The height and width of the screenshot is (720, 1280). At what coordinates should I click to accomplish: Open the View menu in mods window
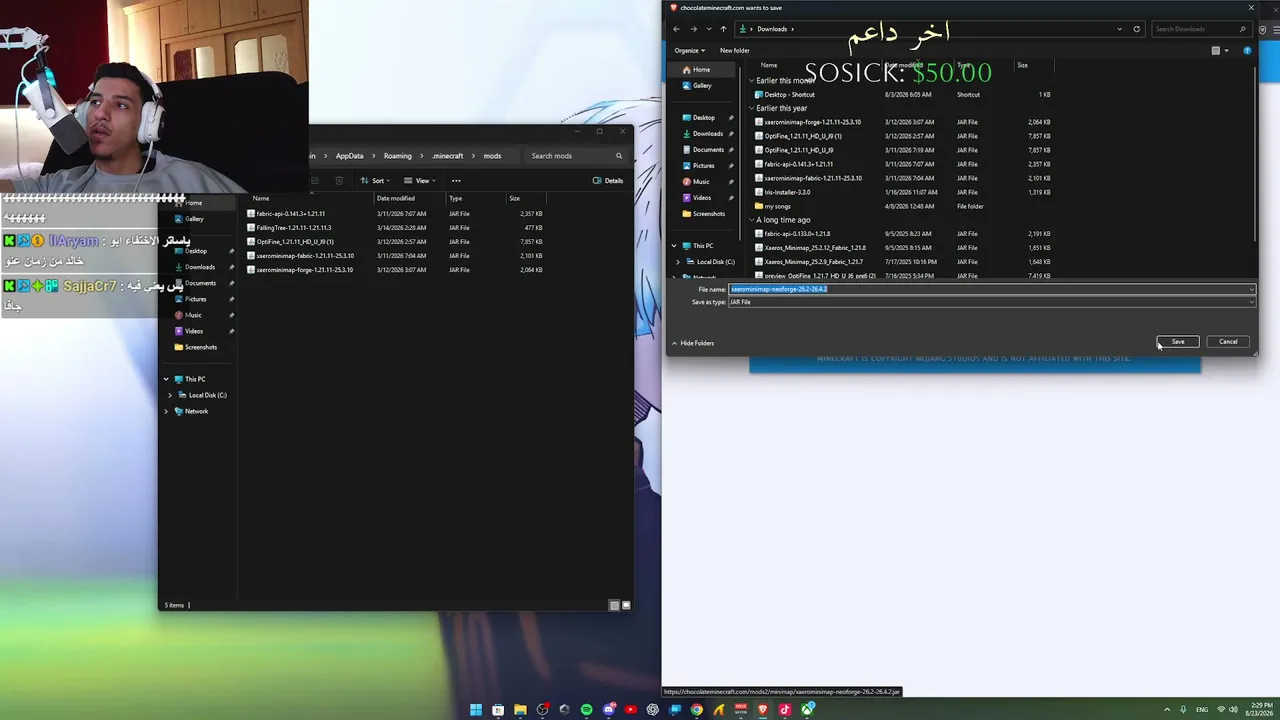[x=420, y=181]
